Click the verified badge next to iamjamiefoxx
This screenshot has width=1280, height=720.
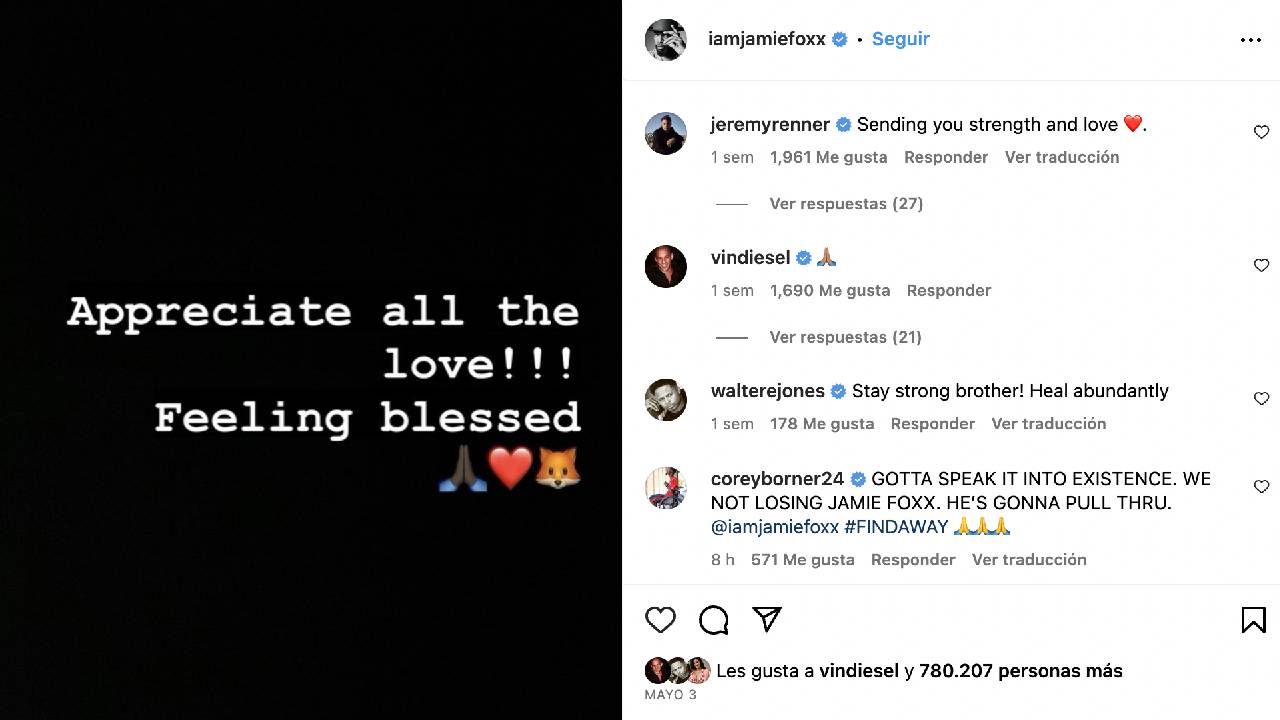coord(839,38)
